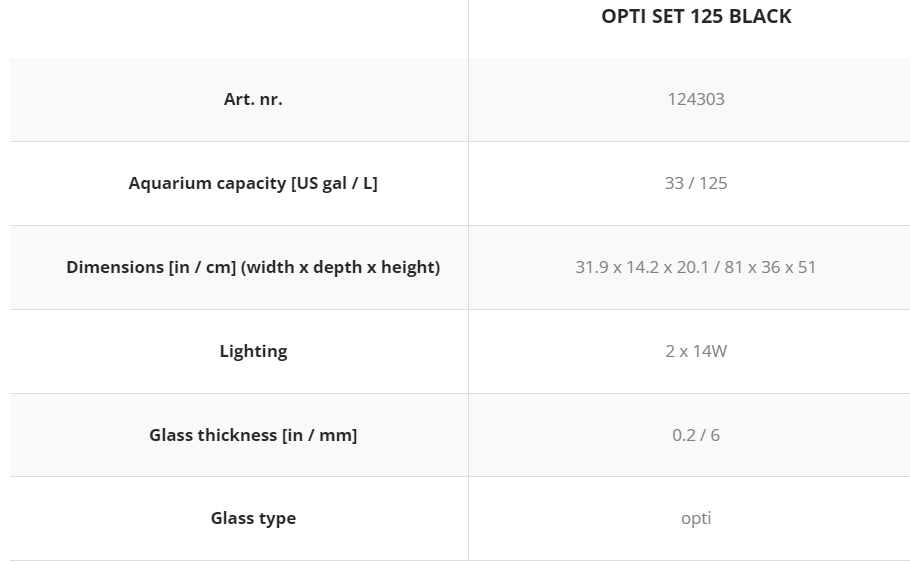910x565 pixels.
Task: Click the [in / mm] unit text
Action: [x=320, y=435]
